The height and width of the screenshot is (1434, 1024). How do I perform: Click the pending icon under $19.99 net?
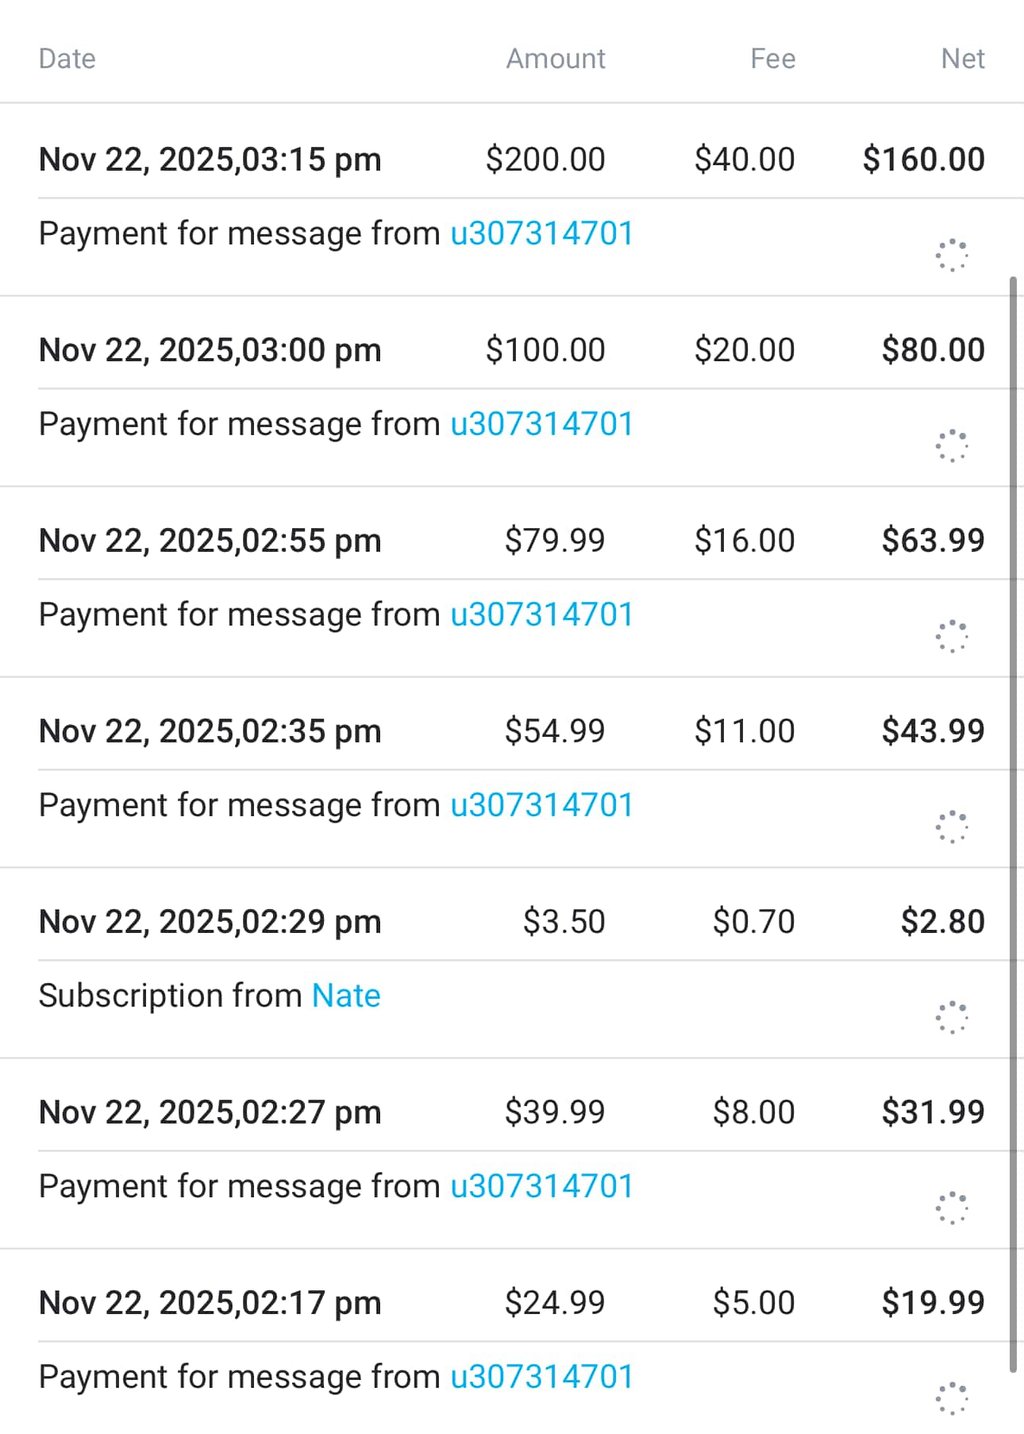pos(951,1398)
